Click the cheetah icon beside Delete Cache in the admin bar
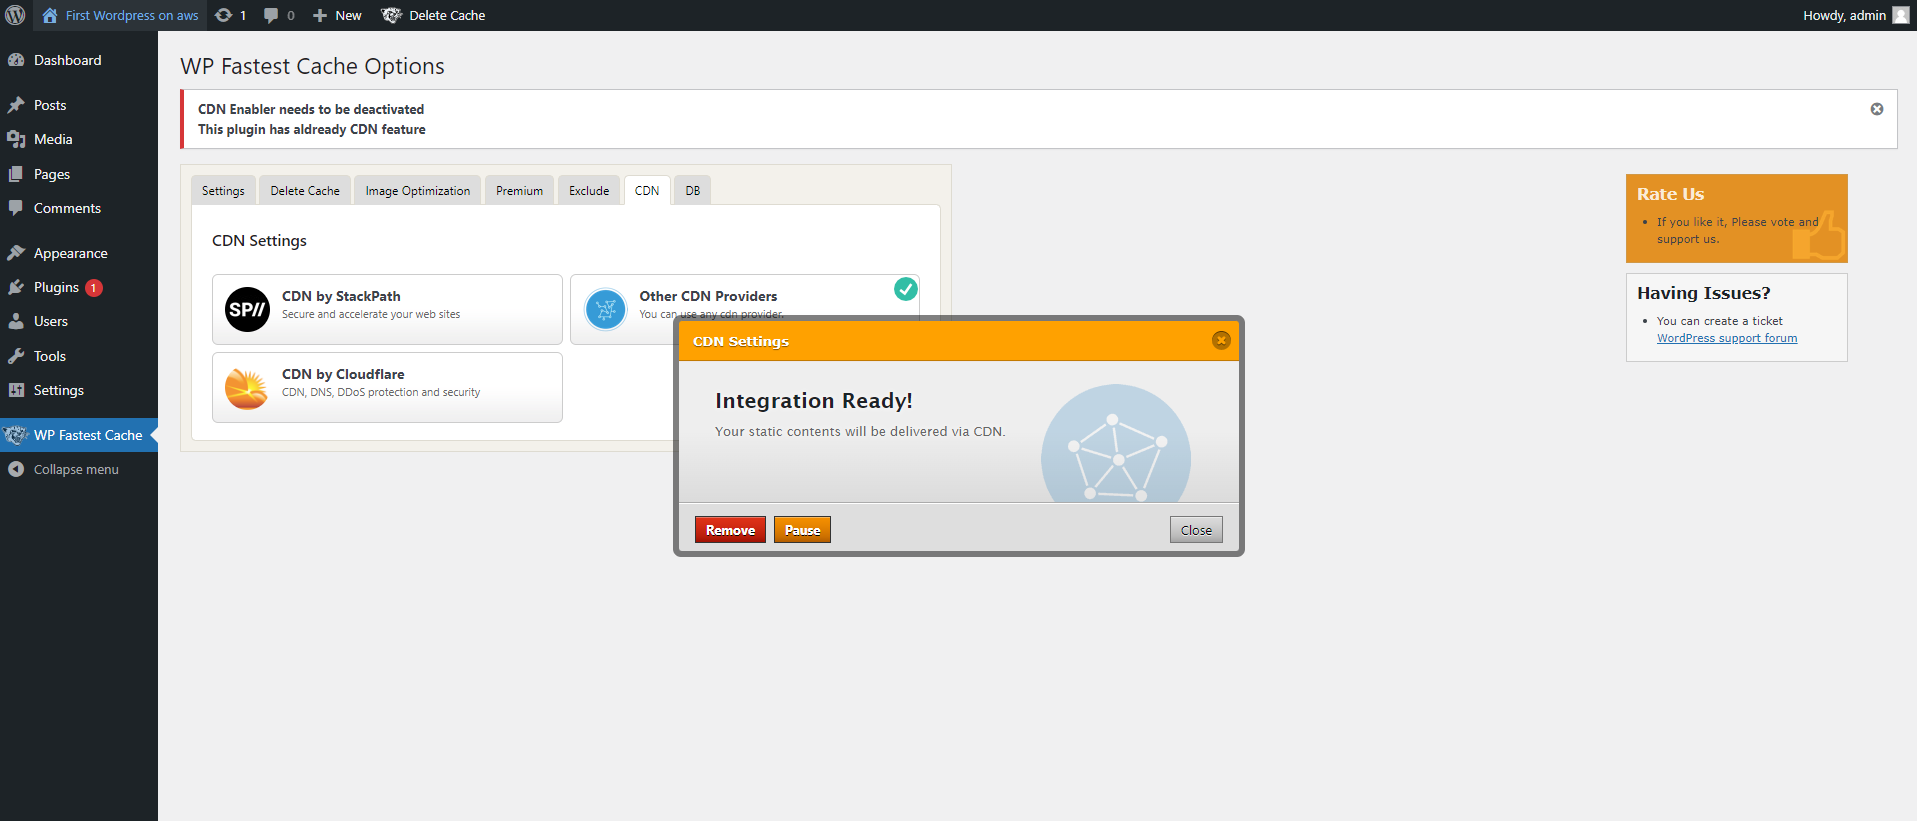This screenshot has height=821, width=1917. coord(391,15)
